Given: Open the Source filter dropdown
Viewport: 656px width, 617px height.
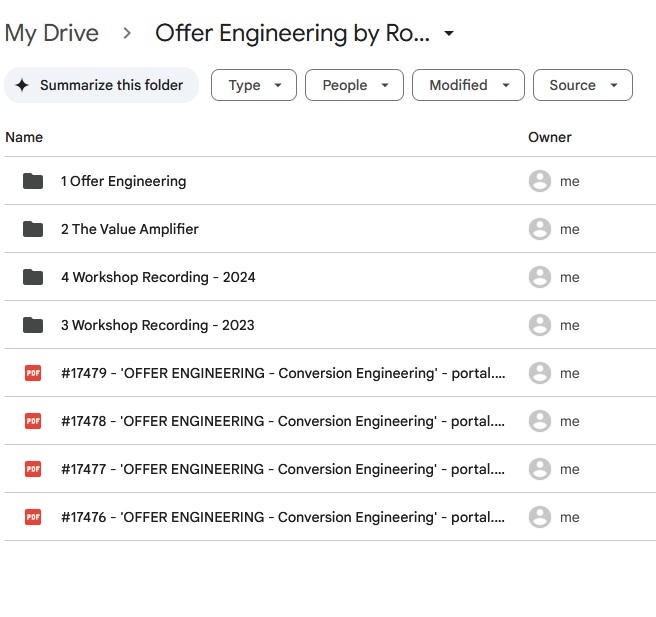Looking at the screenshot, I should click(583, 85).
